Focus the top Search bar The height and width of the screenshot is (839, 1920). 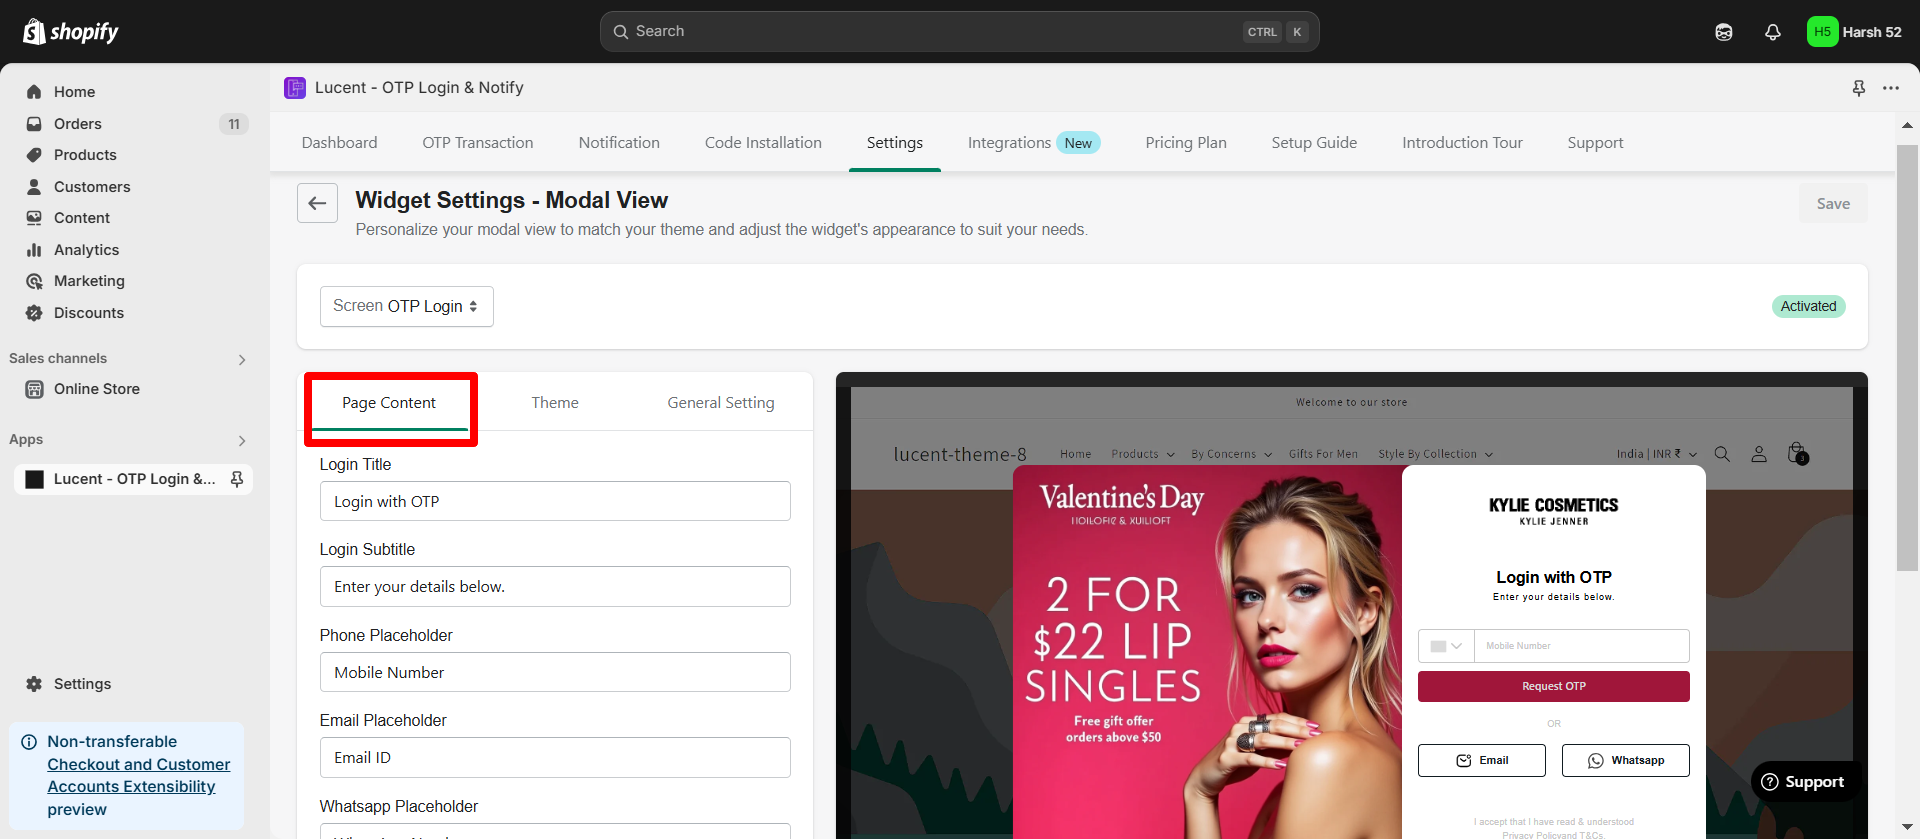coord(959,32)
